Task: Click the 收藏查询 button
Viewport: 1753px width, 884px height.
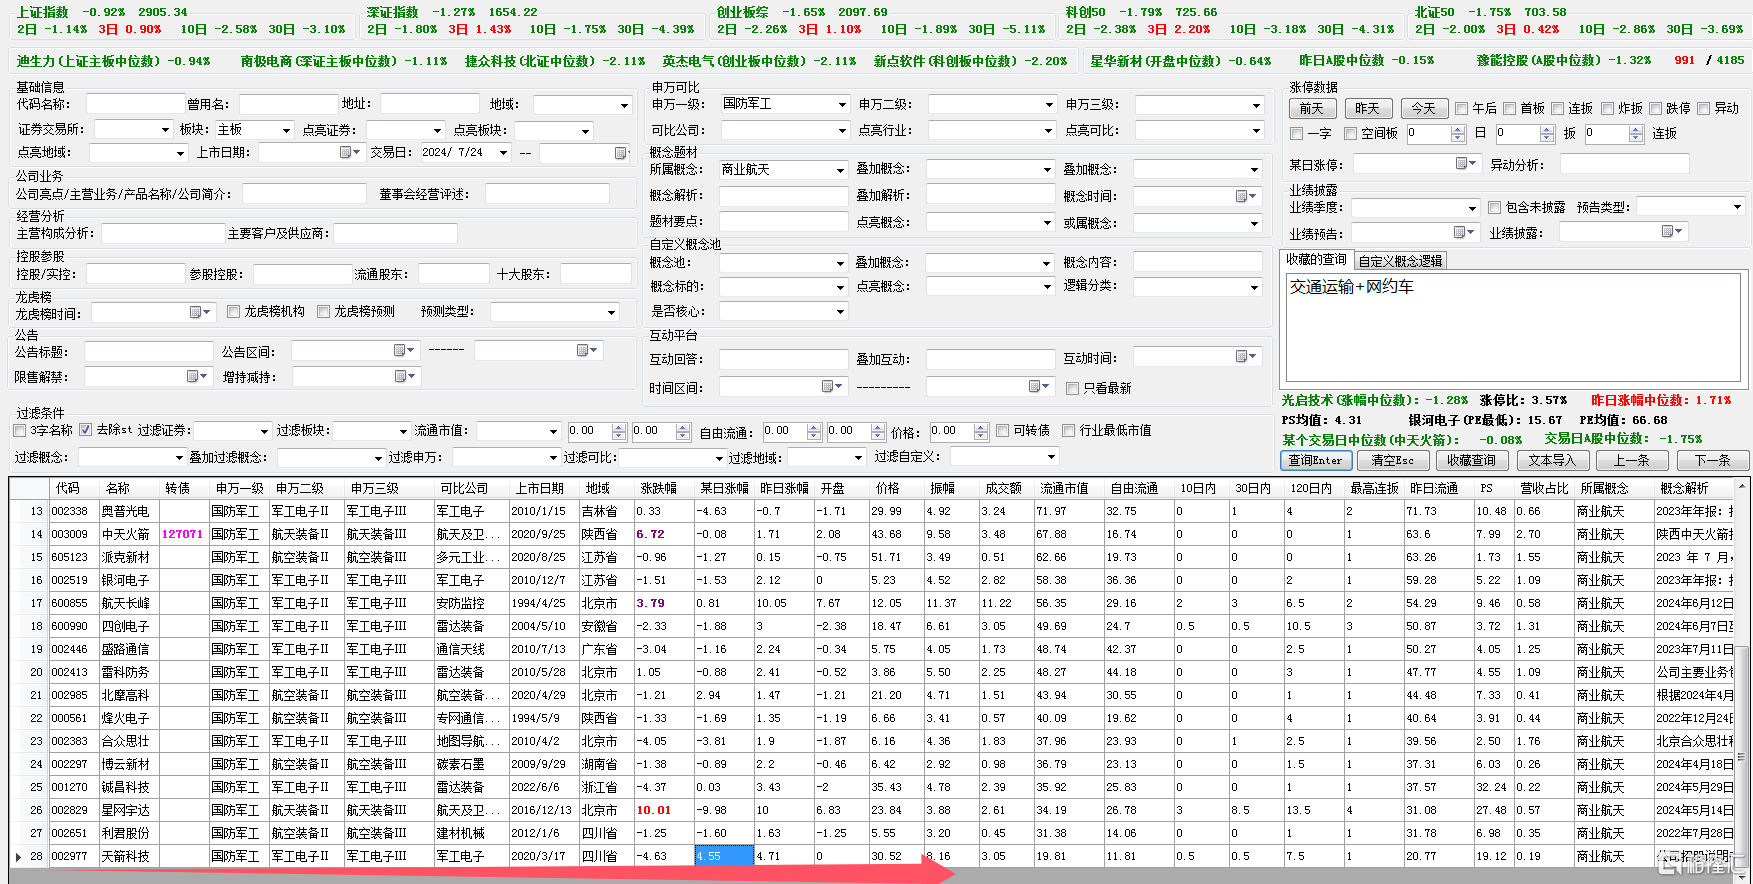Action: tap(1471, 460)
